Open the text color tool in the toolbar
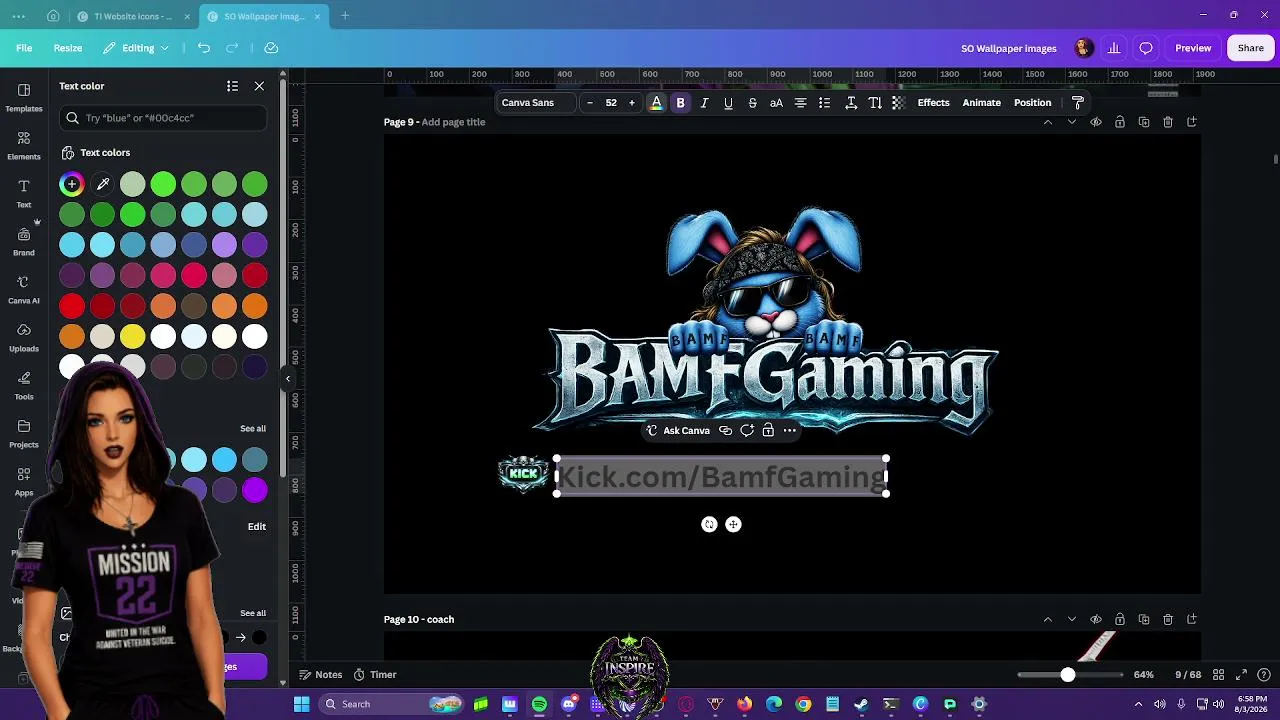Image resolution: width=1280 pixels, height=720 pixels. (x=656, y=103)
